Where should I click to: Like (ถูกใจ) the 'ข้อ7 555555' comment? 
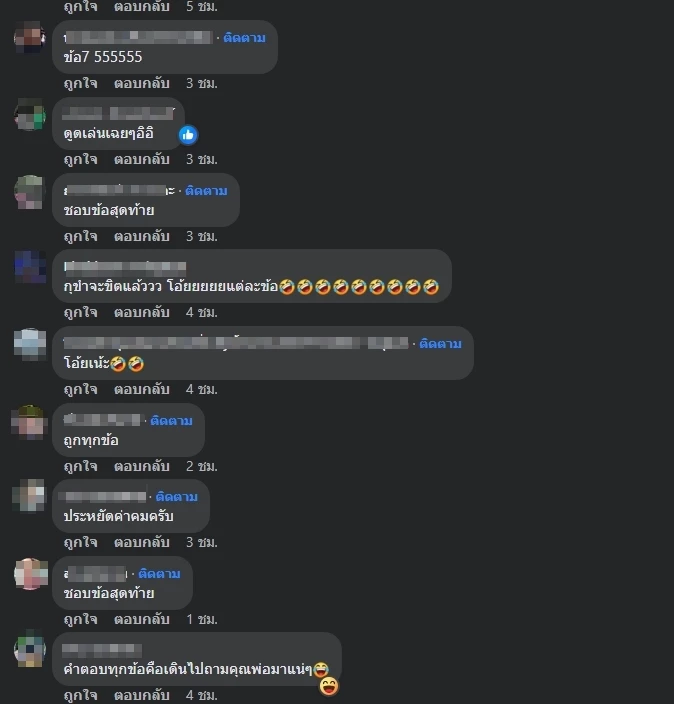80,84
